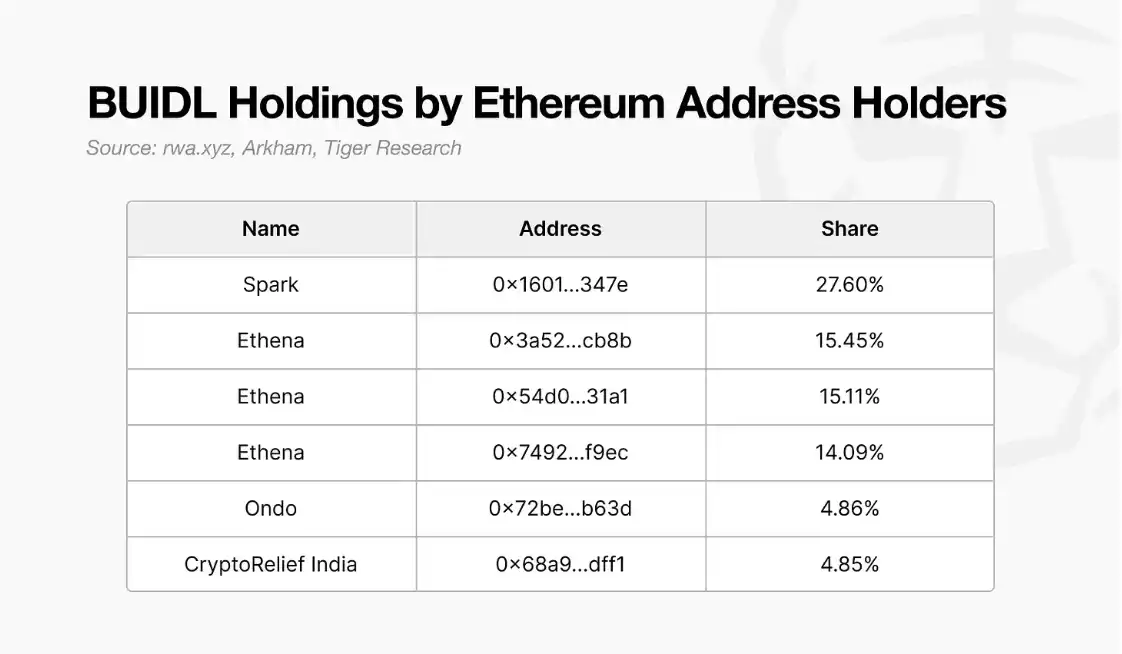Select the 27.60% share cell
Image resolution: width=1122 pixels, height=654 pixels.
coord(849,285)
